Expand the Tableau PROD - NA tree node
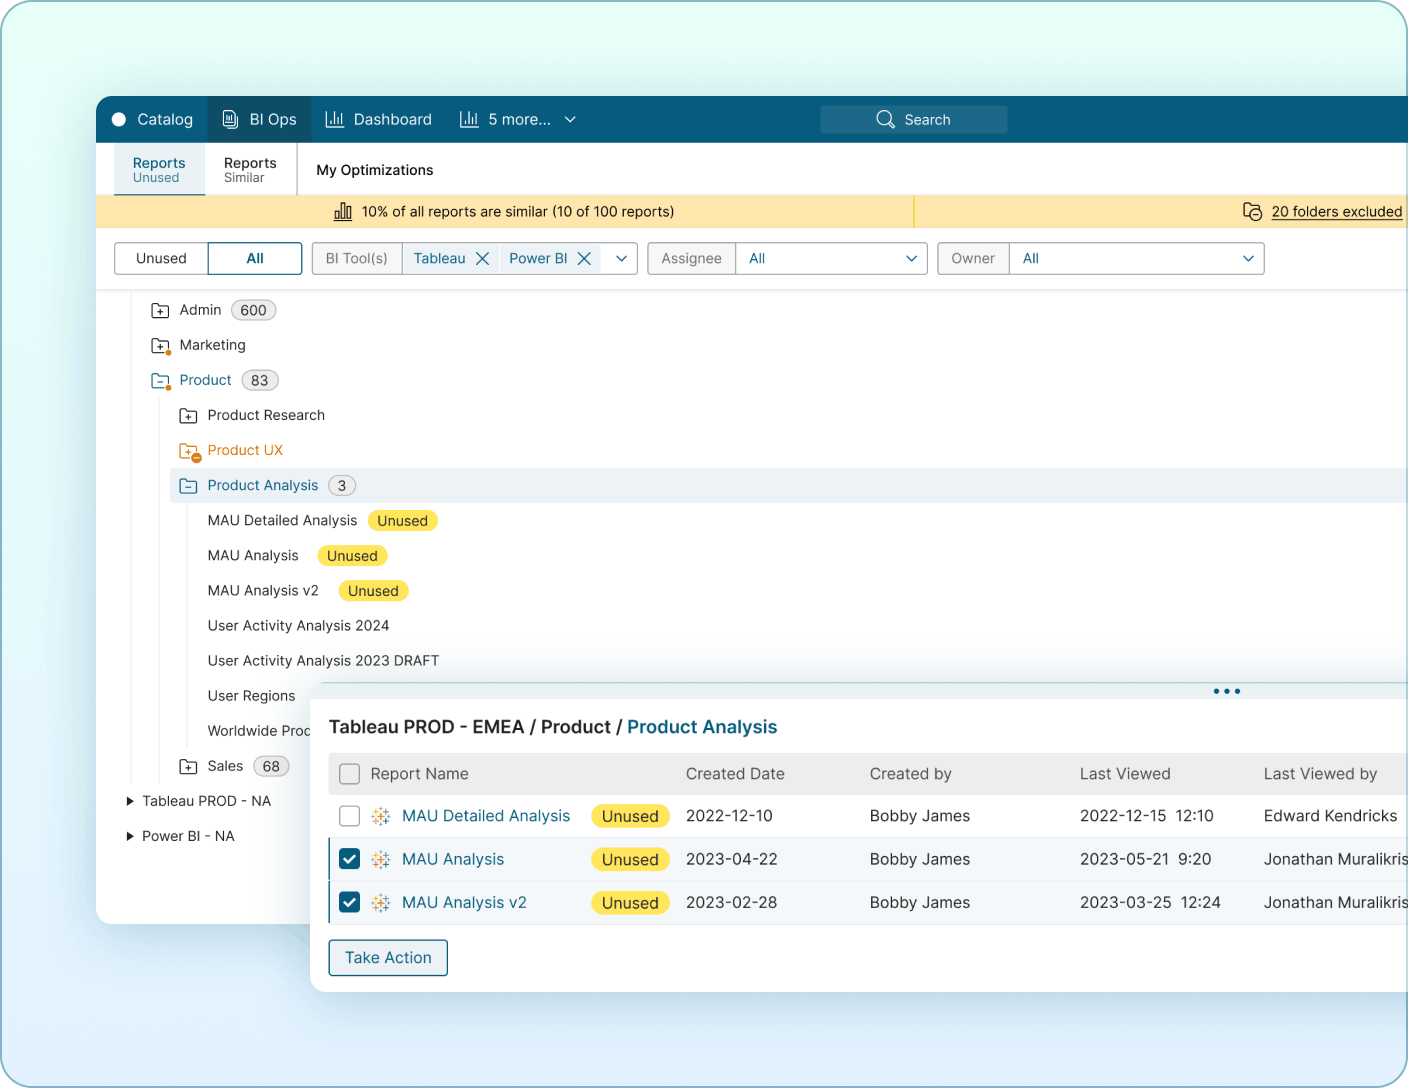 click(x=129, y=800)
